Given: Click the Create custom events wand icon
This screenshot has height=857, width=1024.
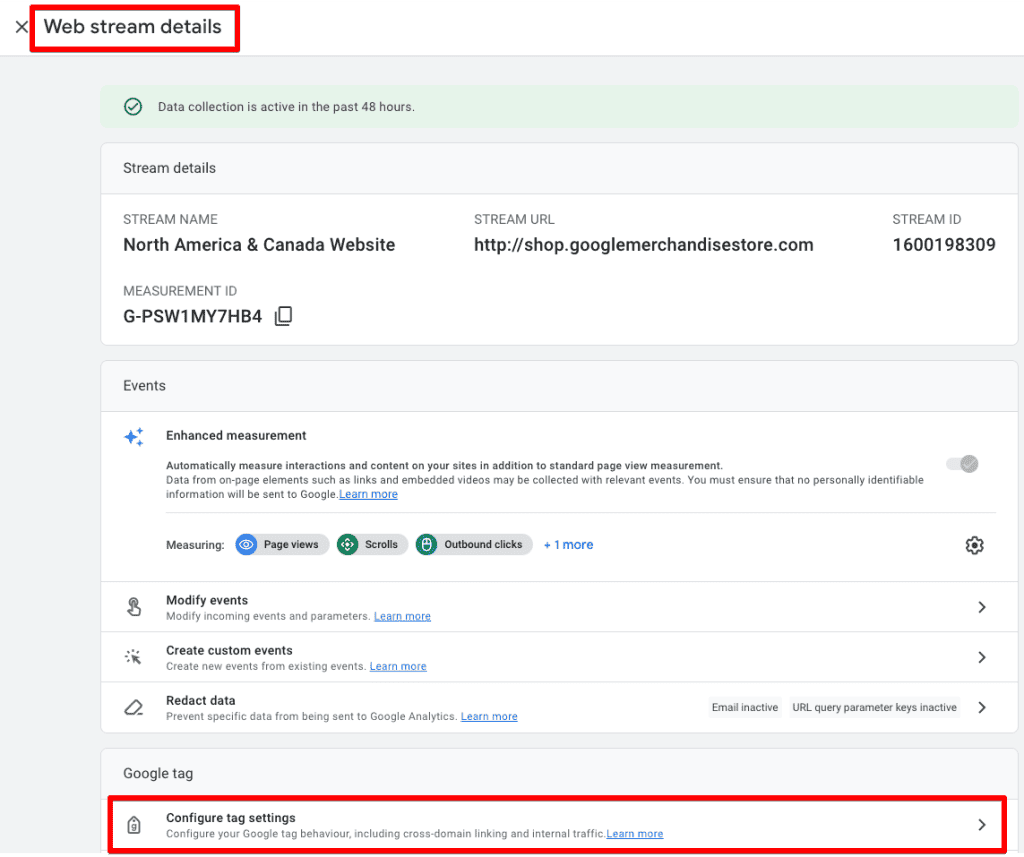Looking at the screenshot, I should (x=134, y=656).
